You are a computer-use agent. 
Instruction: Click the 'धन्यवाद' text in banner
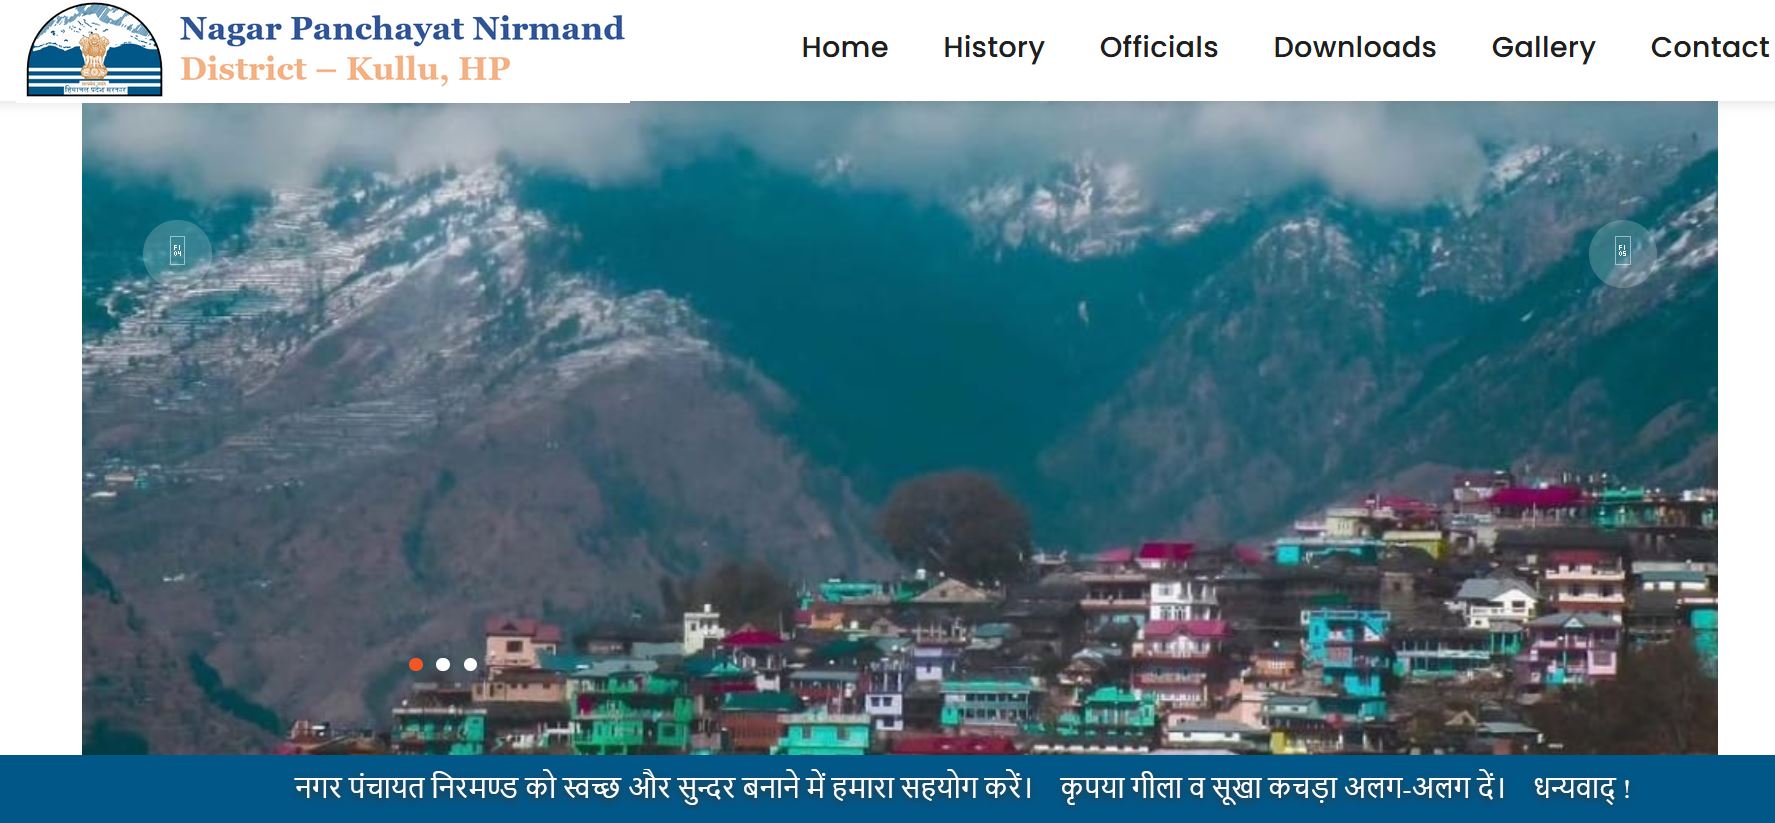click(x=1575, y=788)
